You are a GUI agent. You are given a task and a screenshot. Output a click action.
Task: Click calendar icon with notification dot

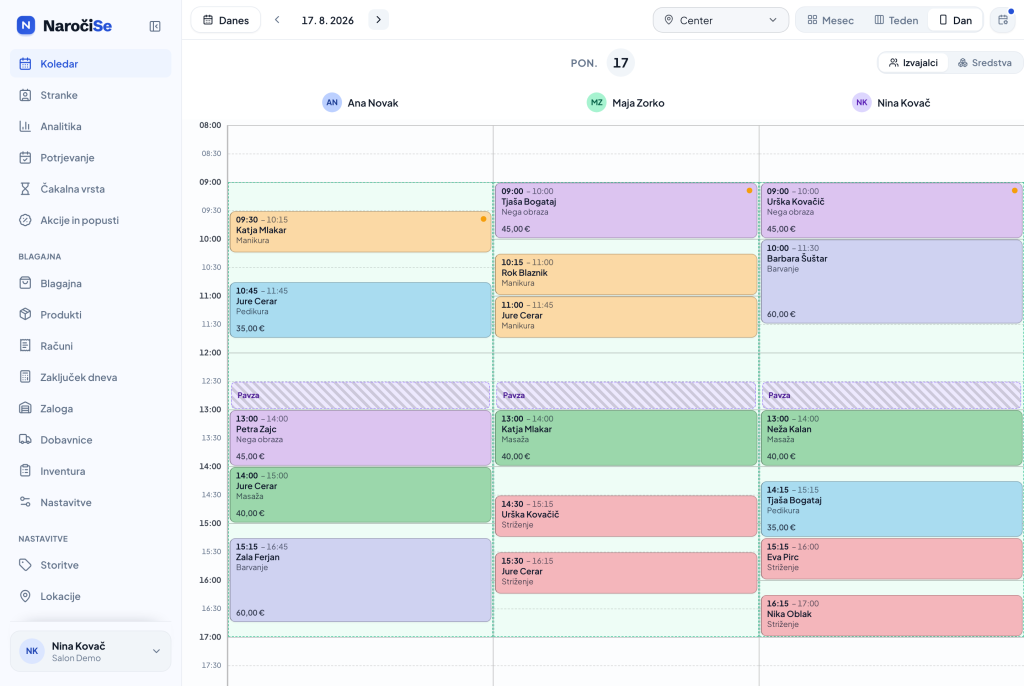click(x=1003, y=20)
